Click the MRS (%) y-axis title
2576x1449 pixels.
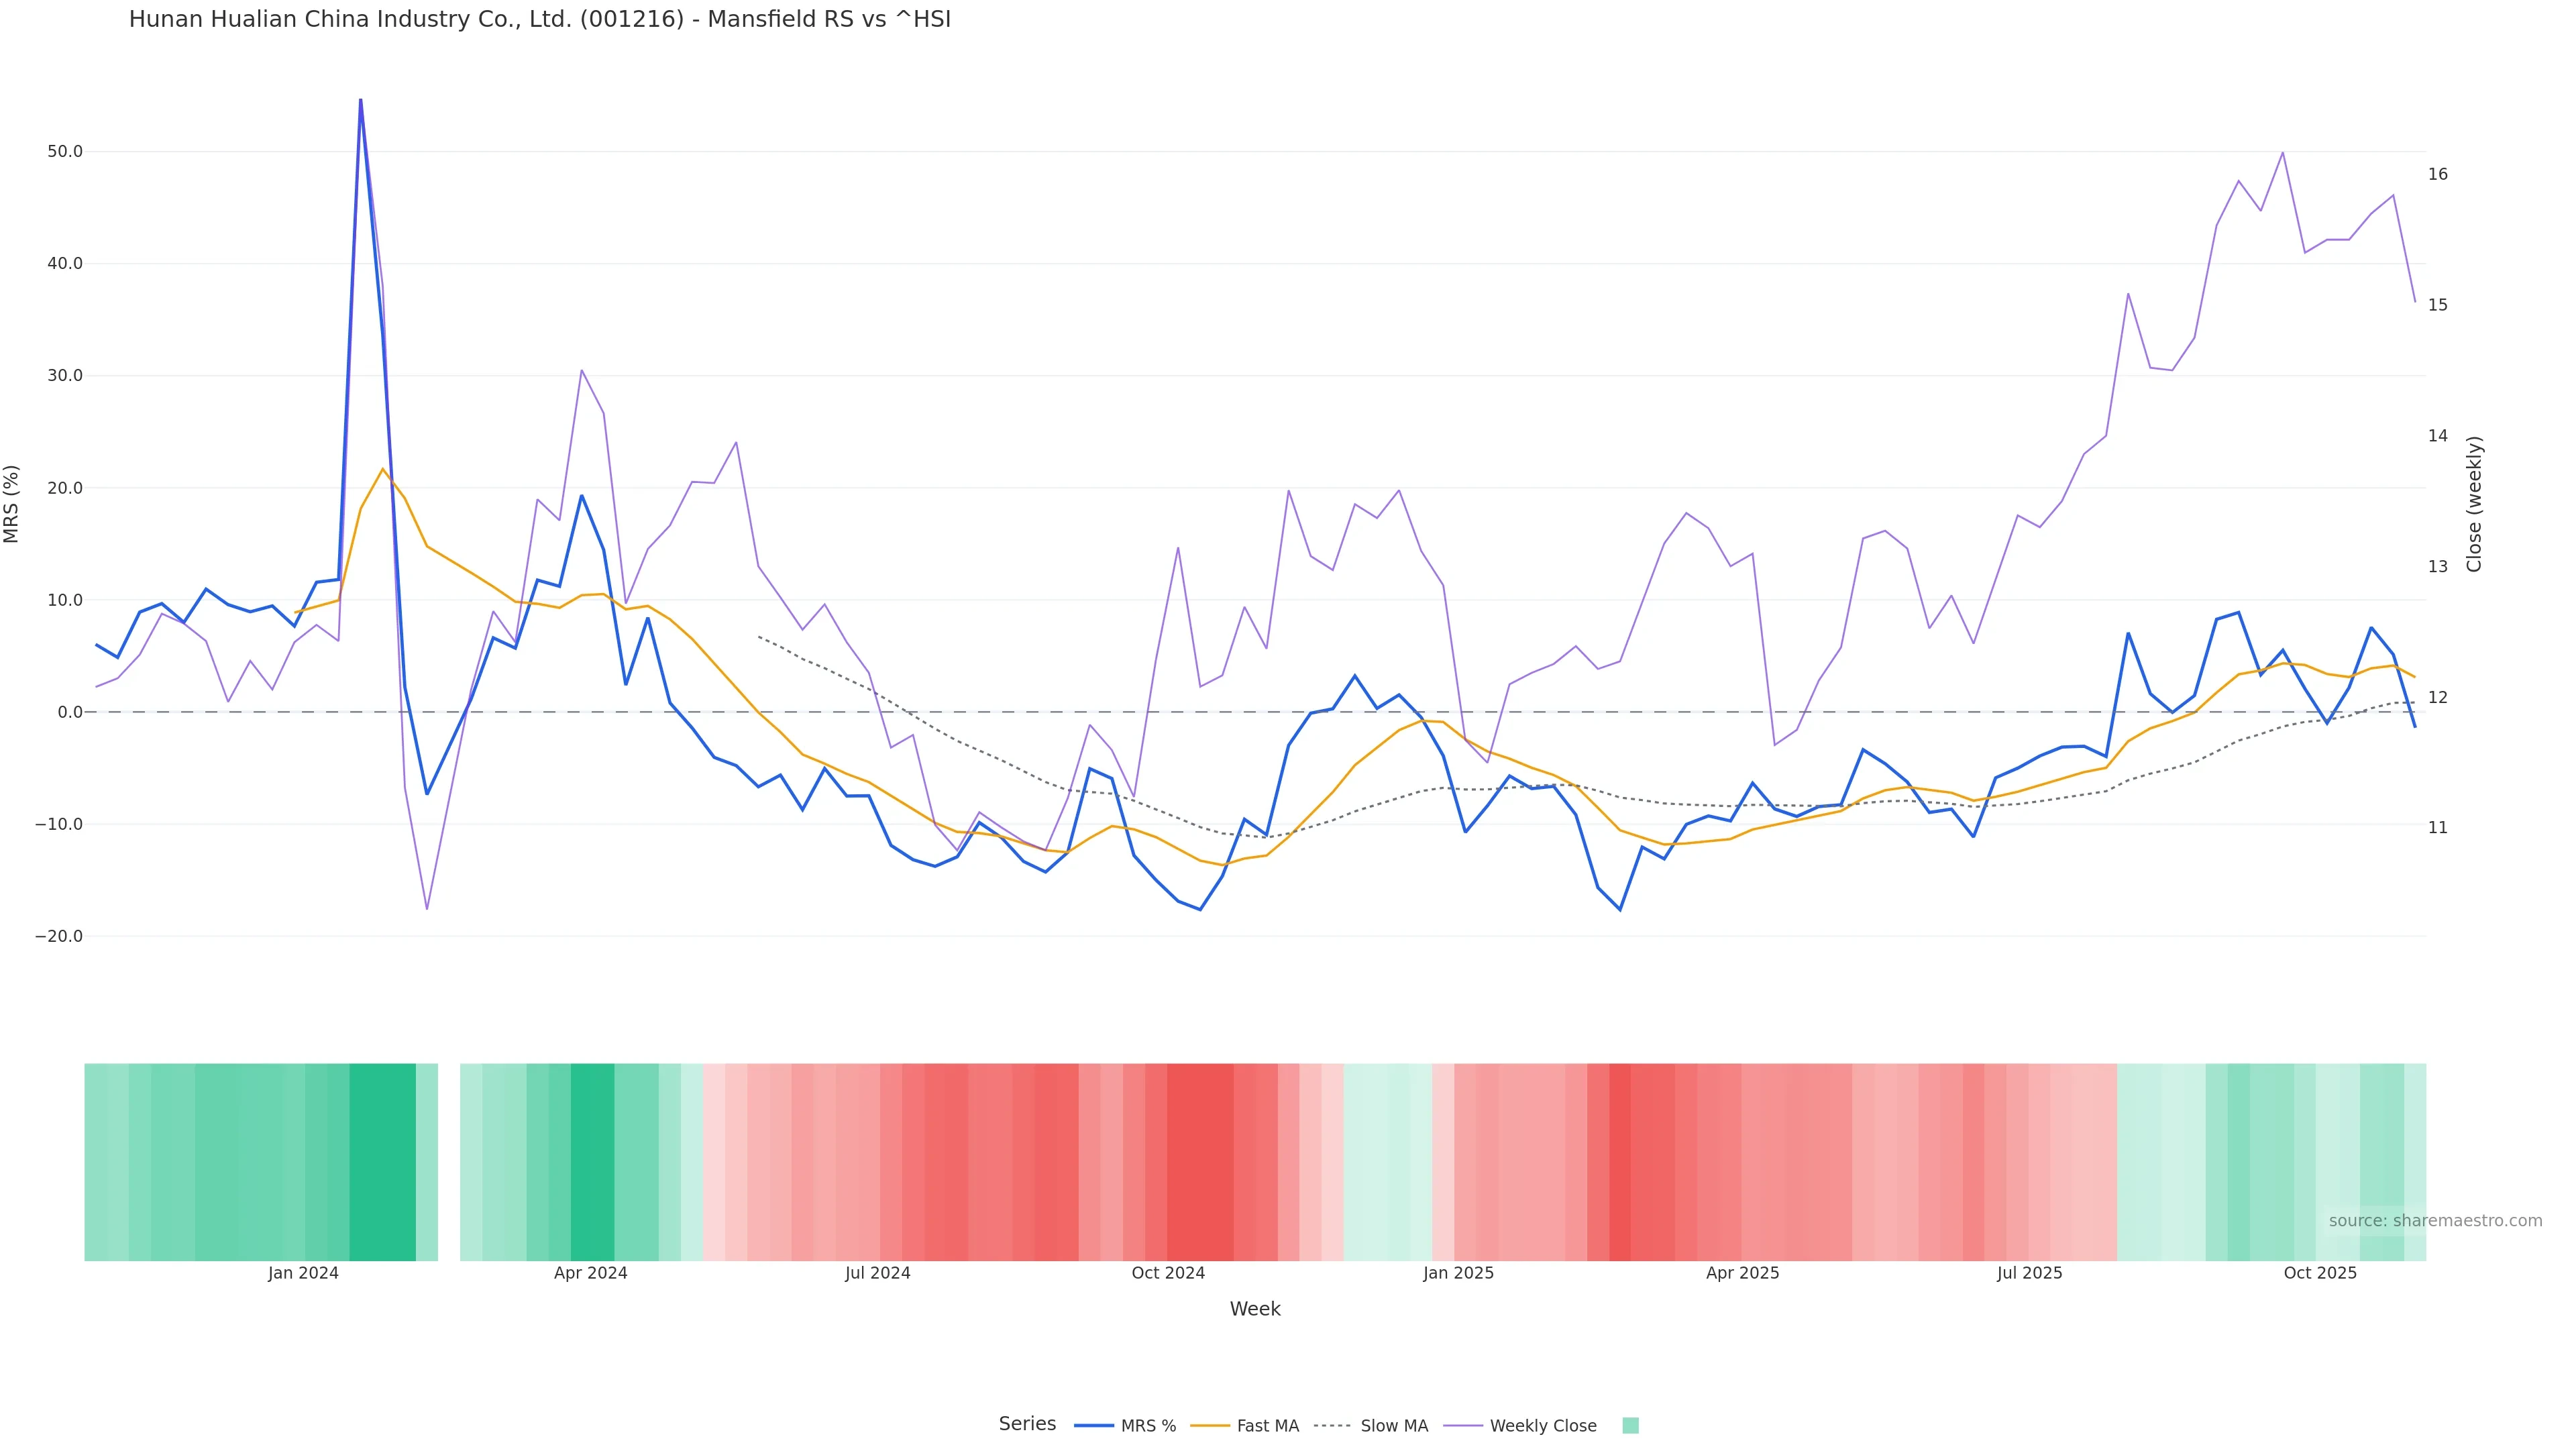click(12, 504)
